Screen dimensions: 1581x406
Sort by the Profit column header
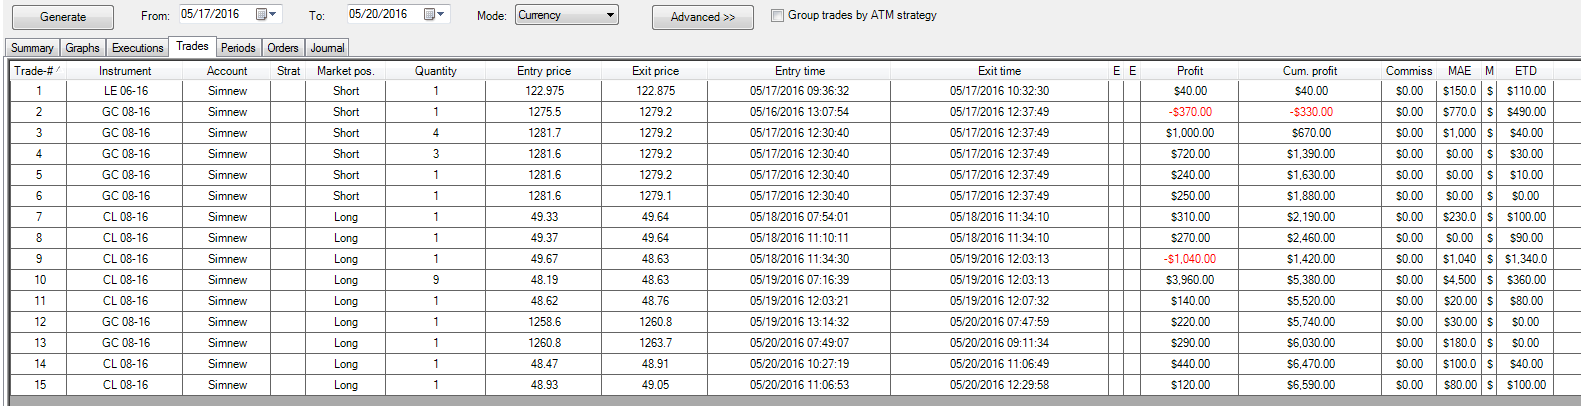(1190, 71)
